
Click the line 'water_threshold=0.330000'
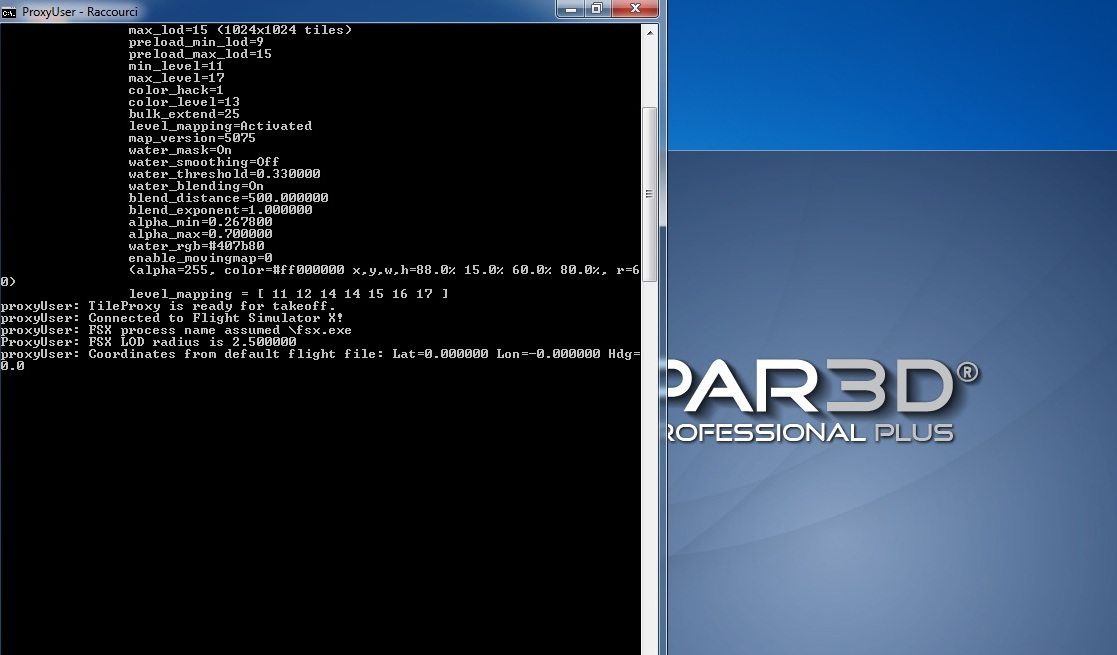[224, 174]
